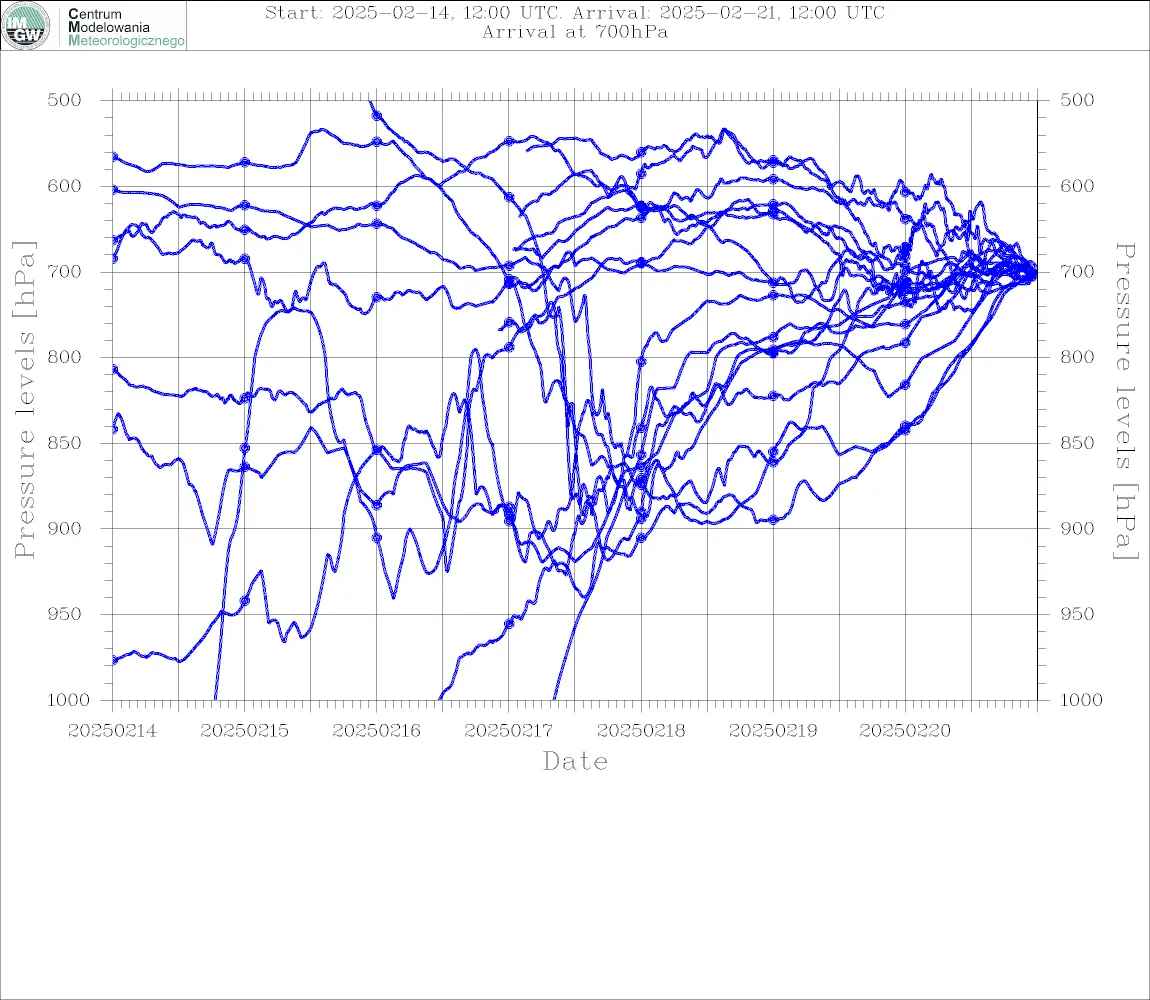Click the date label 20250214
The height and width of the screenshot is (1000, 1150).
point(112,731)
